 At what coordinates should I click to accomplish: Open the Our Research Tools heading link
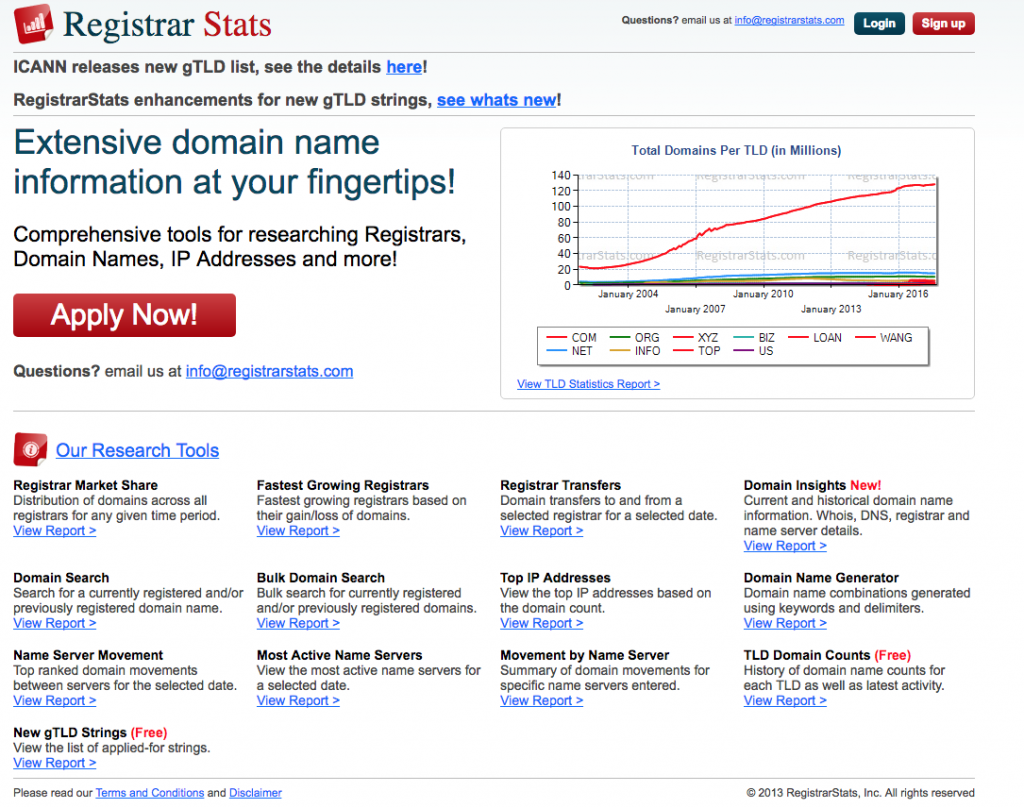tap(137, 450)
